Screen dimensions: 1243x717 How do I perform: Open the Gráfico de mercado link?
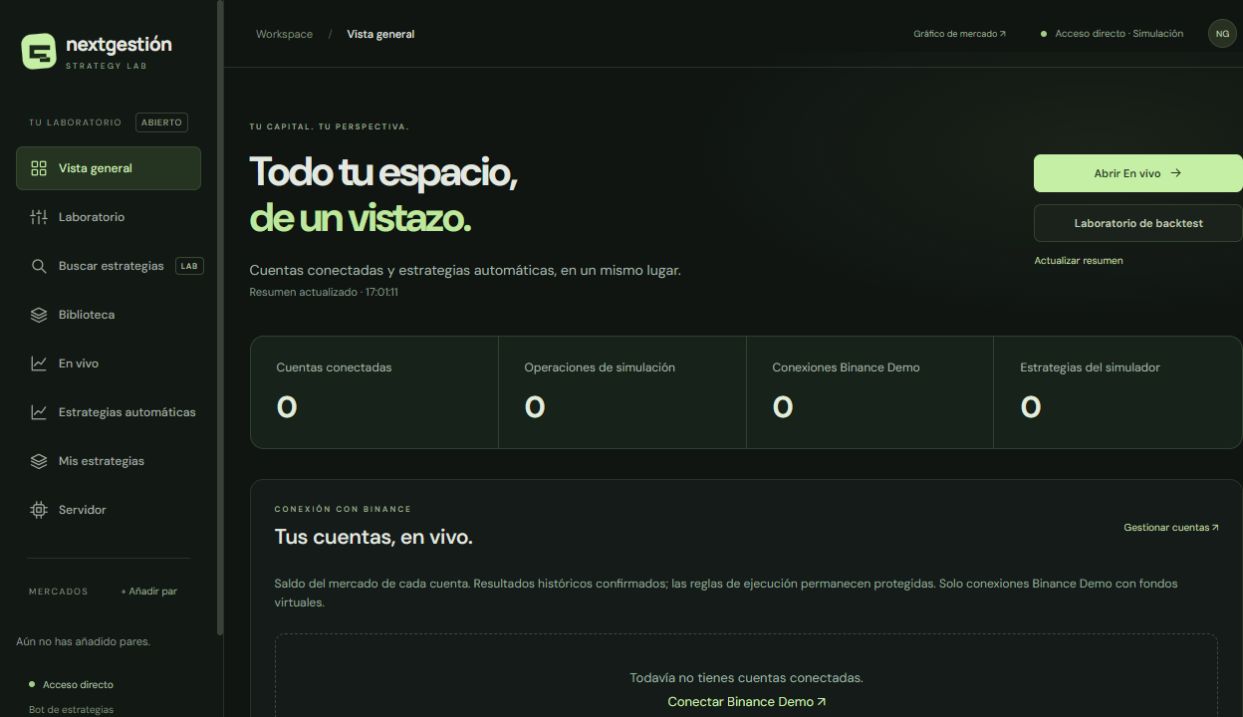point(959,34)
